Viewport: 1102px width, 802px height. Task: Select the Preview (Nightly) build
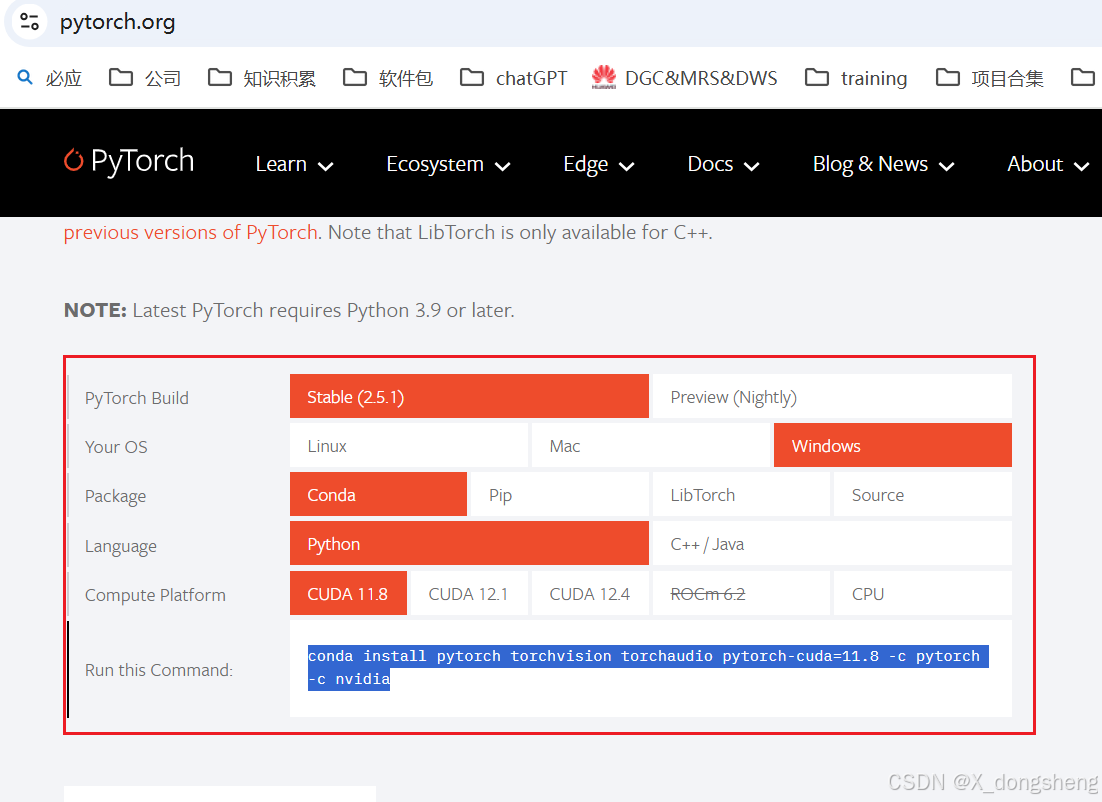click(x=832, y=396)
